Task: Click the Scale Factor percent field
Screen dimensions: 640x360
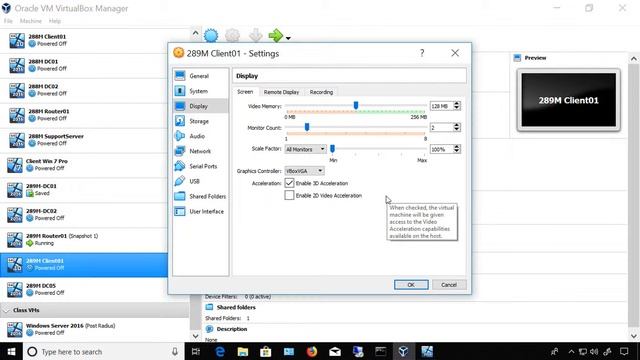Action: pyautogui.click(x=441, y=149)
